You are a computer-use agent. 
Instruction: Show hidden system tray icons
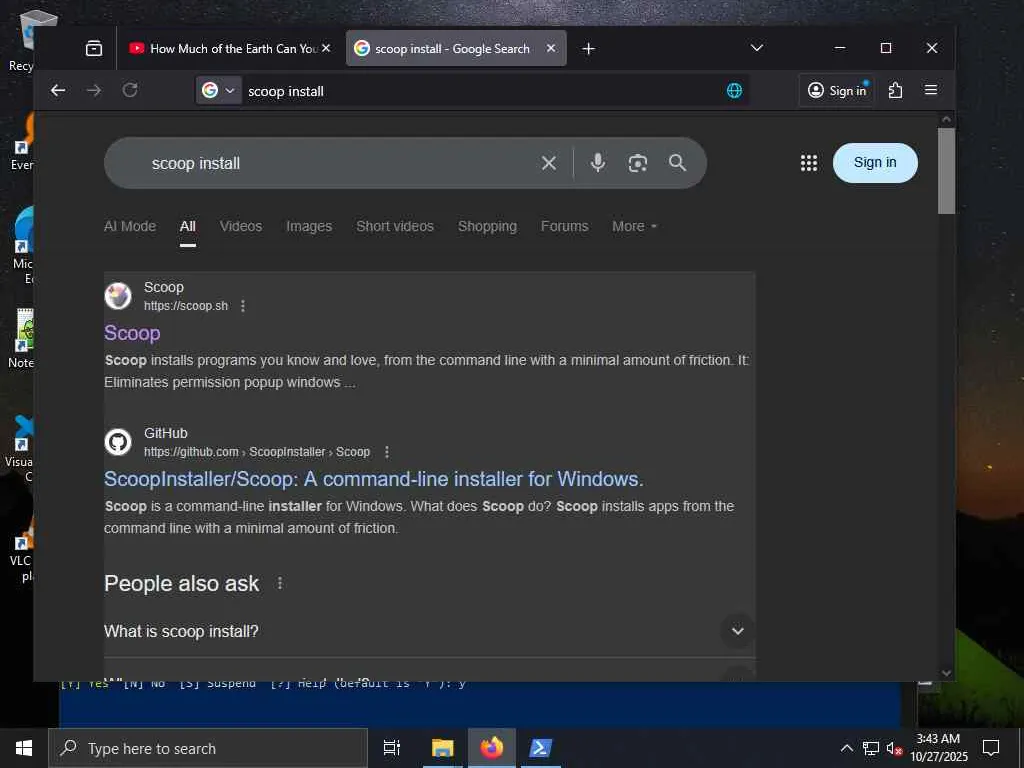point(846,748)
